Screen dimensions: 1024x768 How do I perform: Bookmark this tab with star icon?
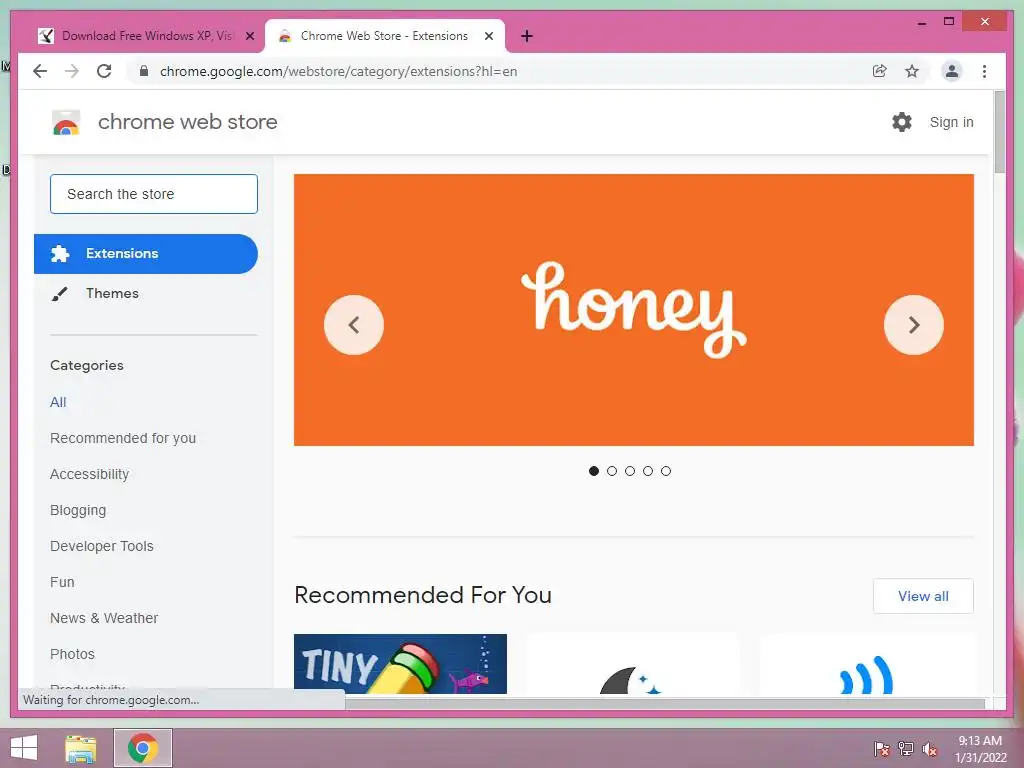[912, 71]
